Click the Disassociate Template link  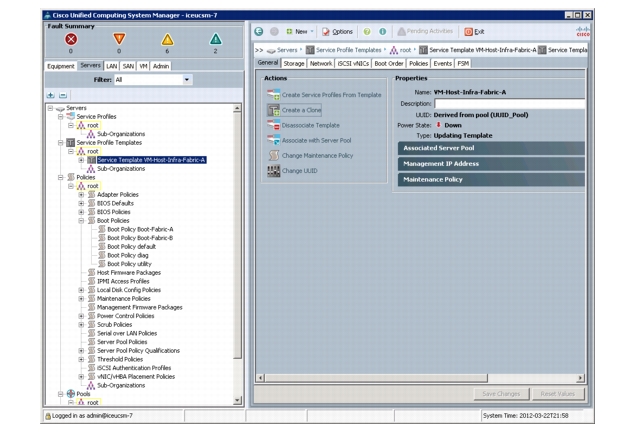pos(311,125)
